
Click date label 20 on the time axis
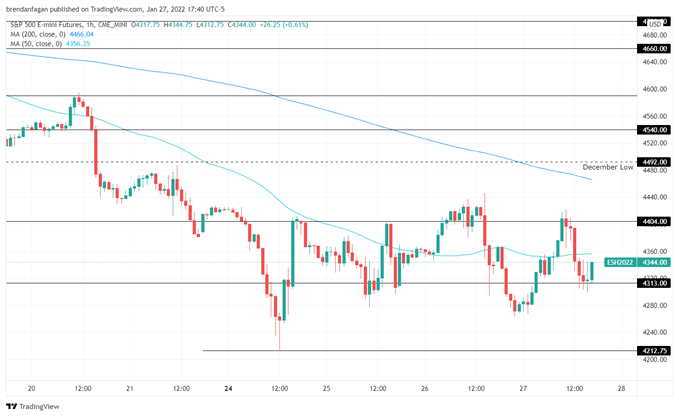(x=32, y=387)
